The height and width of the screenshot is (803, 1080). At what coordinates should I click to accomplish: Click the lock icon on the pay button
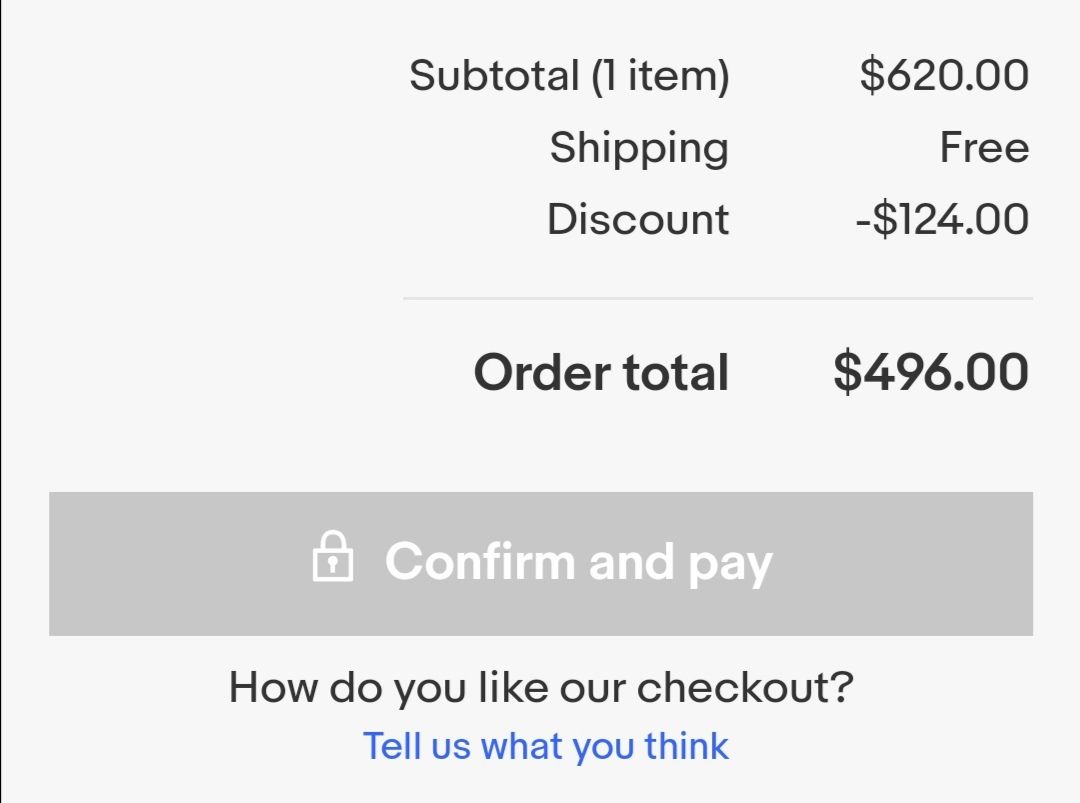(333, 556)
